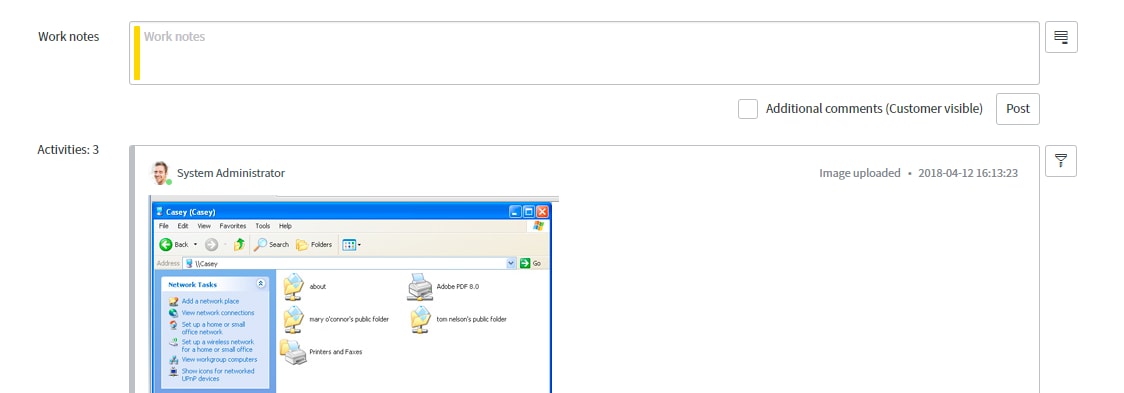Click the Adobe PDF 8.0 printer icon
1124x393 pixels.
420,286
